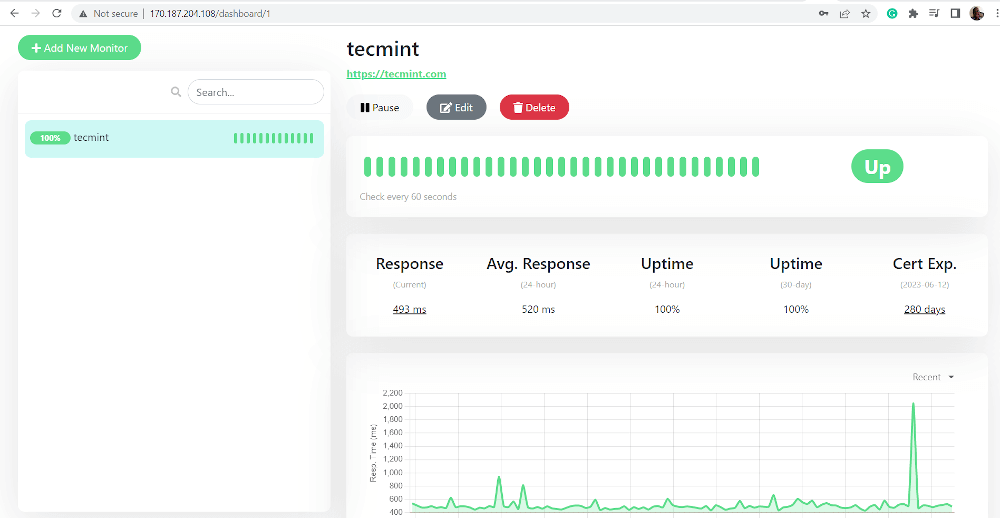The image size is (1000, 518).
Task: Click the 280 days cert expiry value
Action: (924, 309)
